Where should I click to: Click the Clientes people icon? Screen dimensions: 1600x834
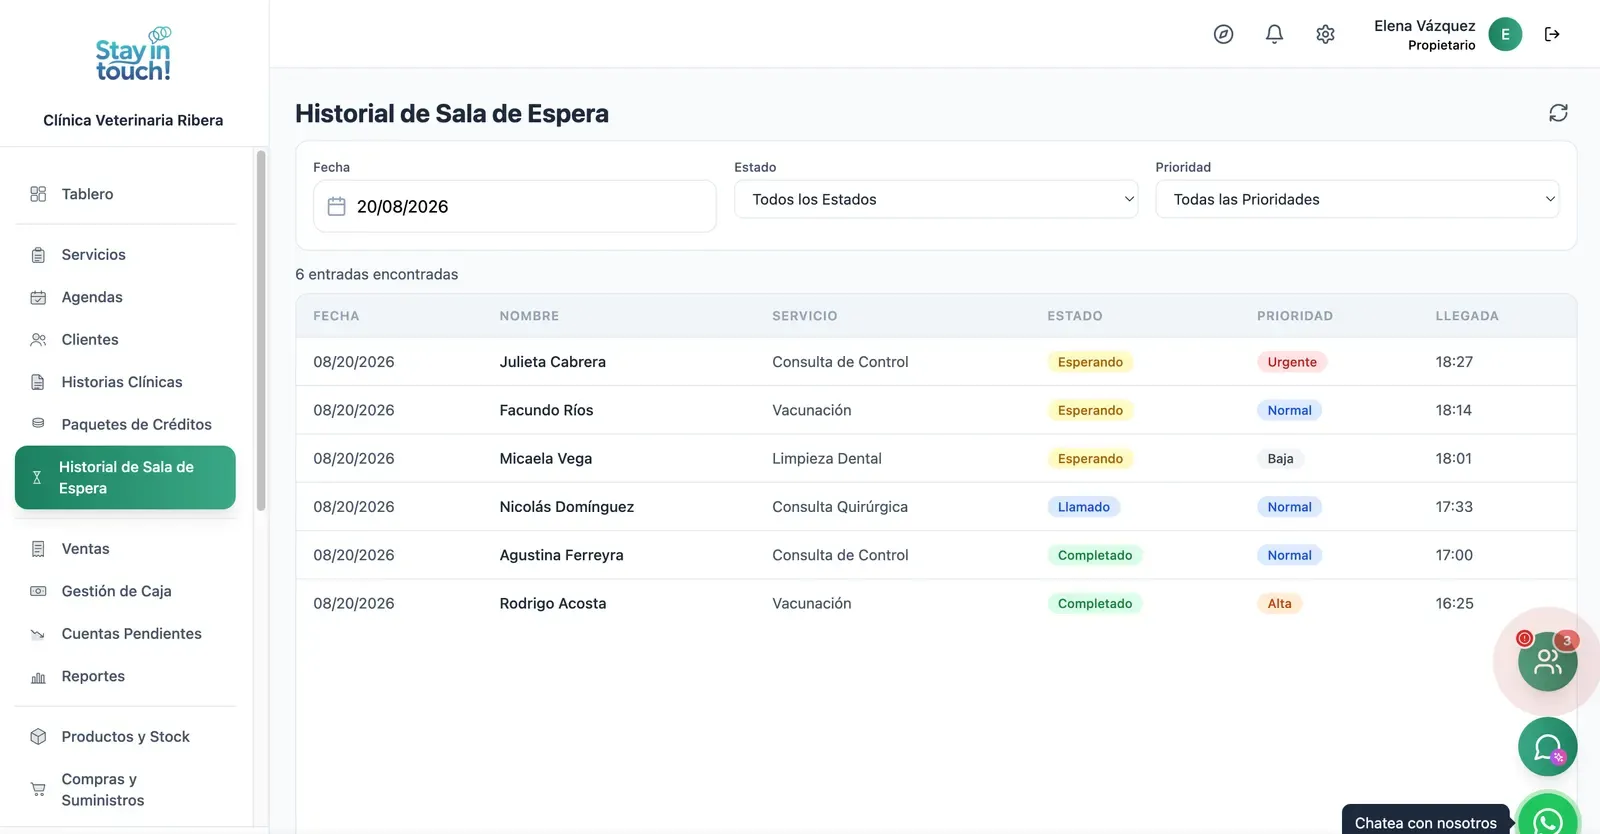pyautogui.click(x=38, y=340)
